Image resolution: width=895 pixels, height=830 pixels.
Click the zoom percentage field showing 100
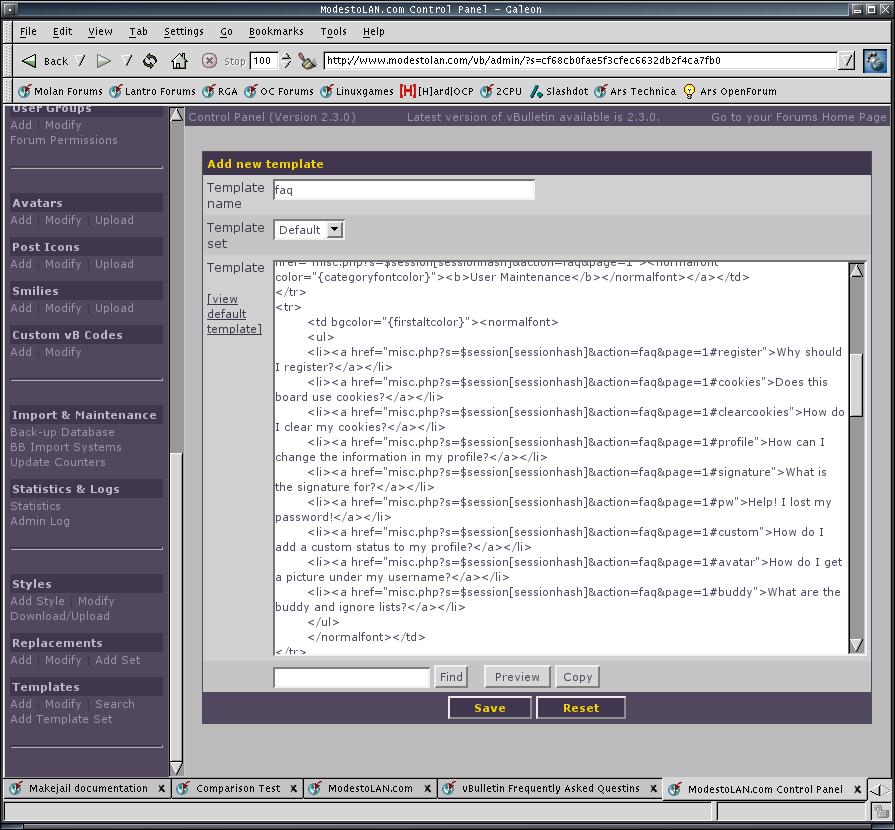[264, 61]
